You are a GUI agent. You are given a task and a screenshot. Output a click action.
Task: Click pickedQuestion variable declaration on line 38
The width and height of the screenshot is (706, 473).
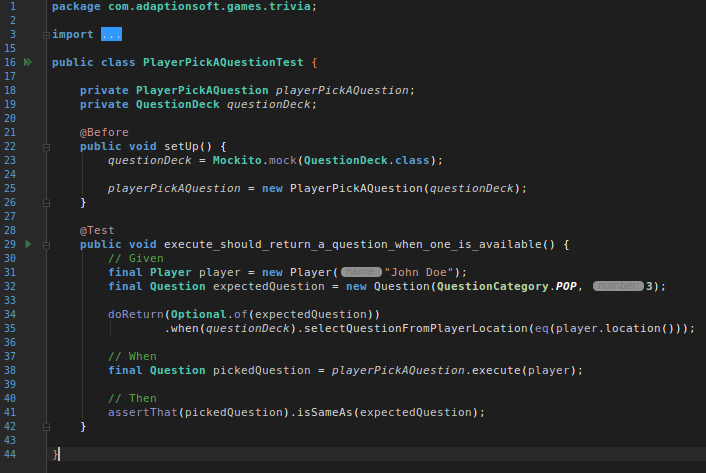261,370
